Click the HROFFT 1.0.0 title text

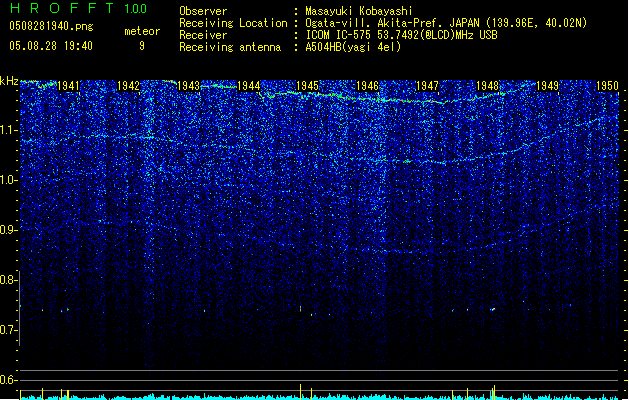[78, 8]
